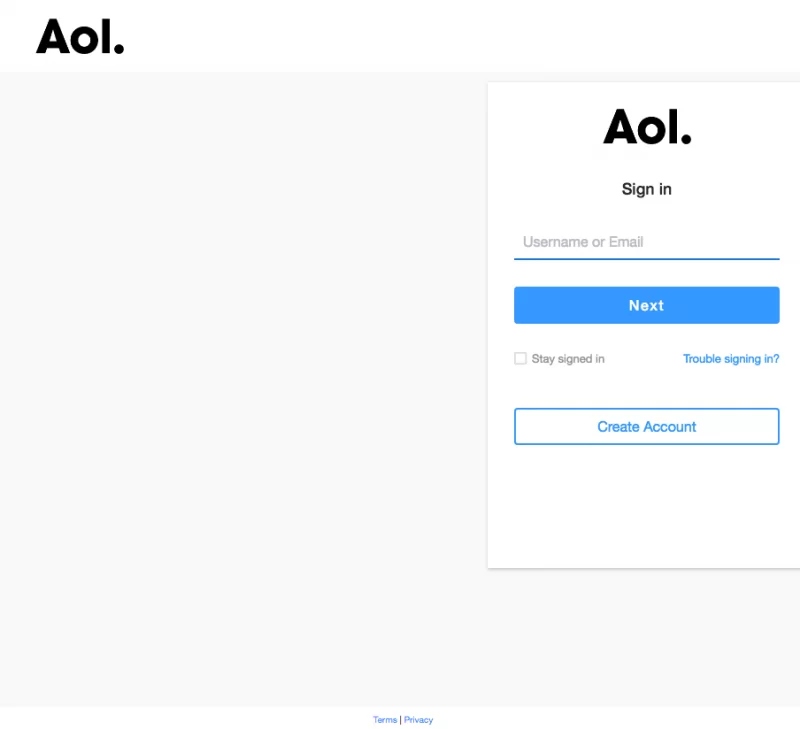Click the Aol logo in the top-left header
This screenshot has width=800, height=729.
[79, 38]
